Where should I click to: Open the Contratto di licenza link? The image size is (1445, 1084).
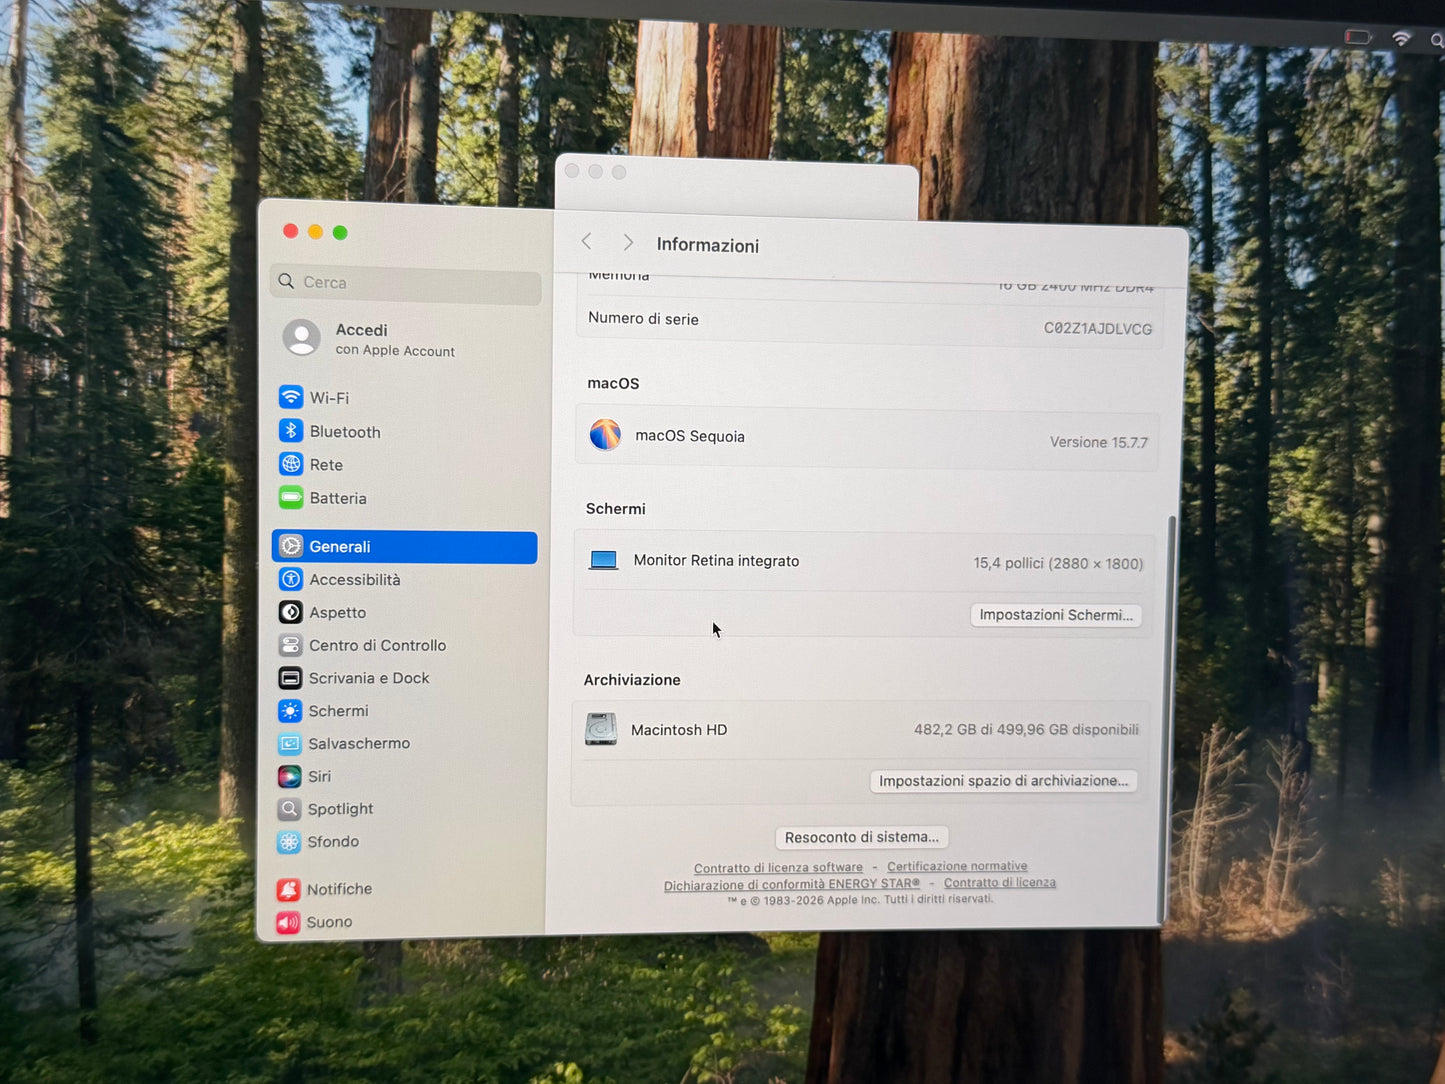(1000, 882)
